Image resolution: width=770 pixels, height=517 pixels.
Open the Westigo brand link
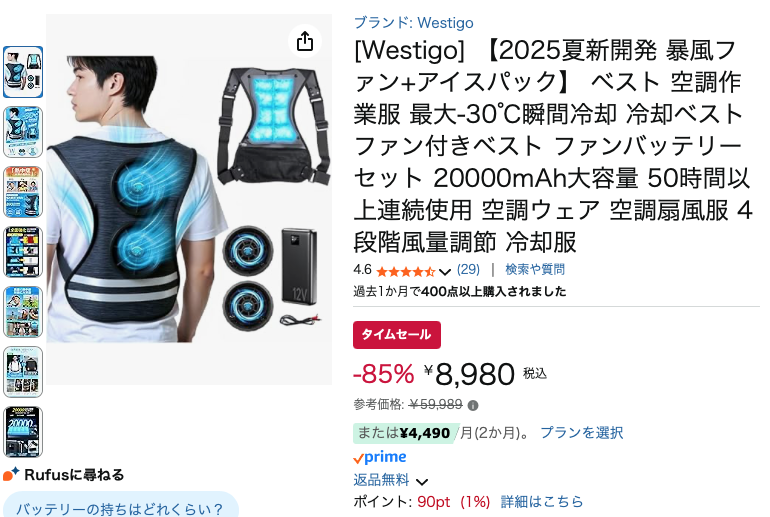pos(413,23)
